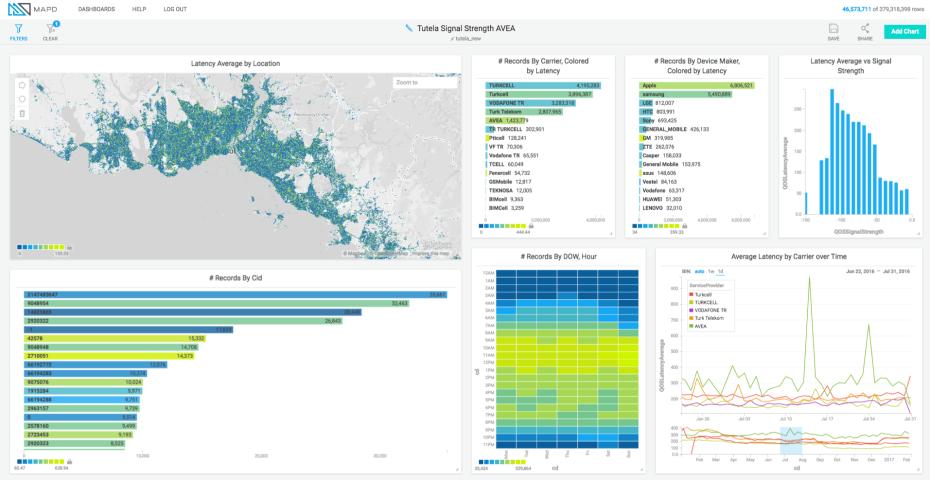930x480 pixels.
Task: Open the Jun 23, 2016 start date picker
Action: [858, 272]
